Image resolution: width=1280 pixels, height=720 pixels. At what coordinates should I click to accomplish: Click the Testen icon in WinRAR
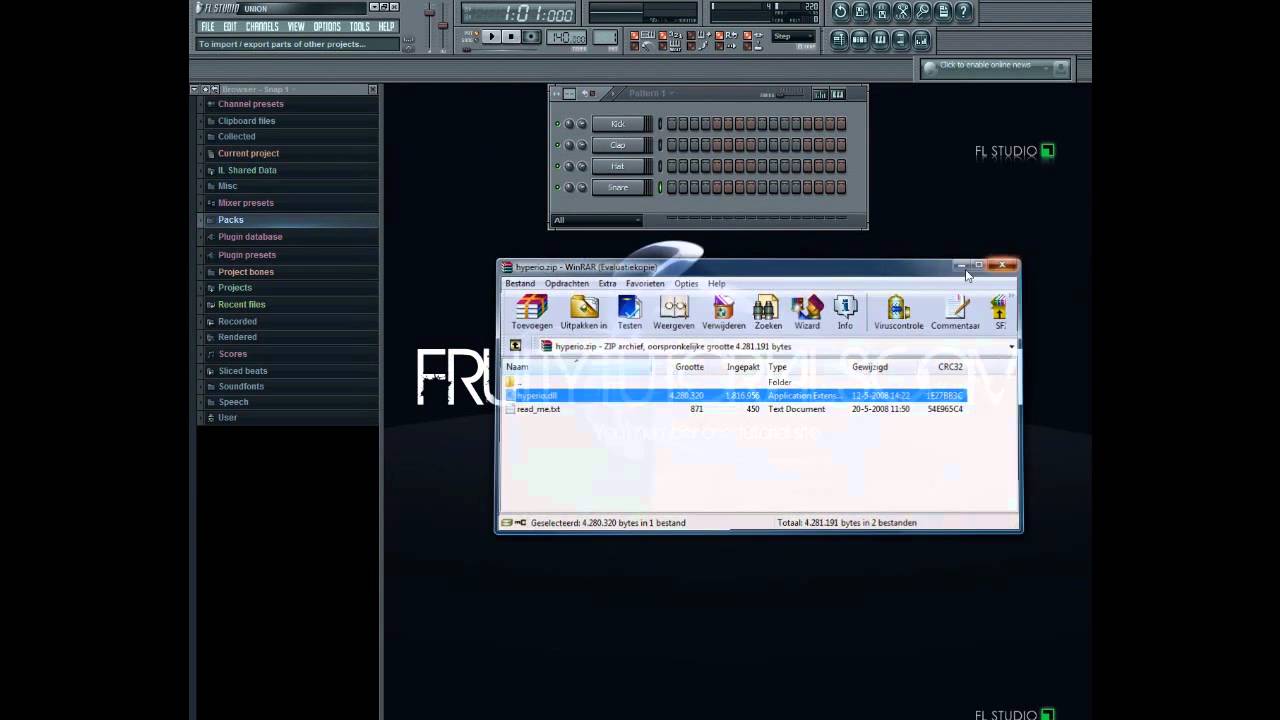click(x=630, y=312)
